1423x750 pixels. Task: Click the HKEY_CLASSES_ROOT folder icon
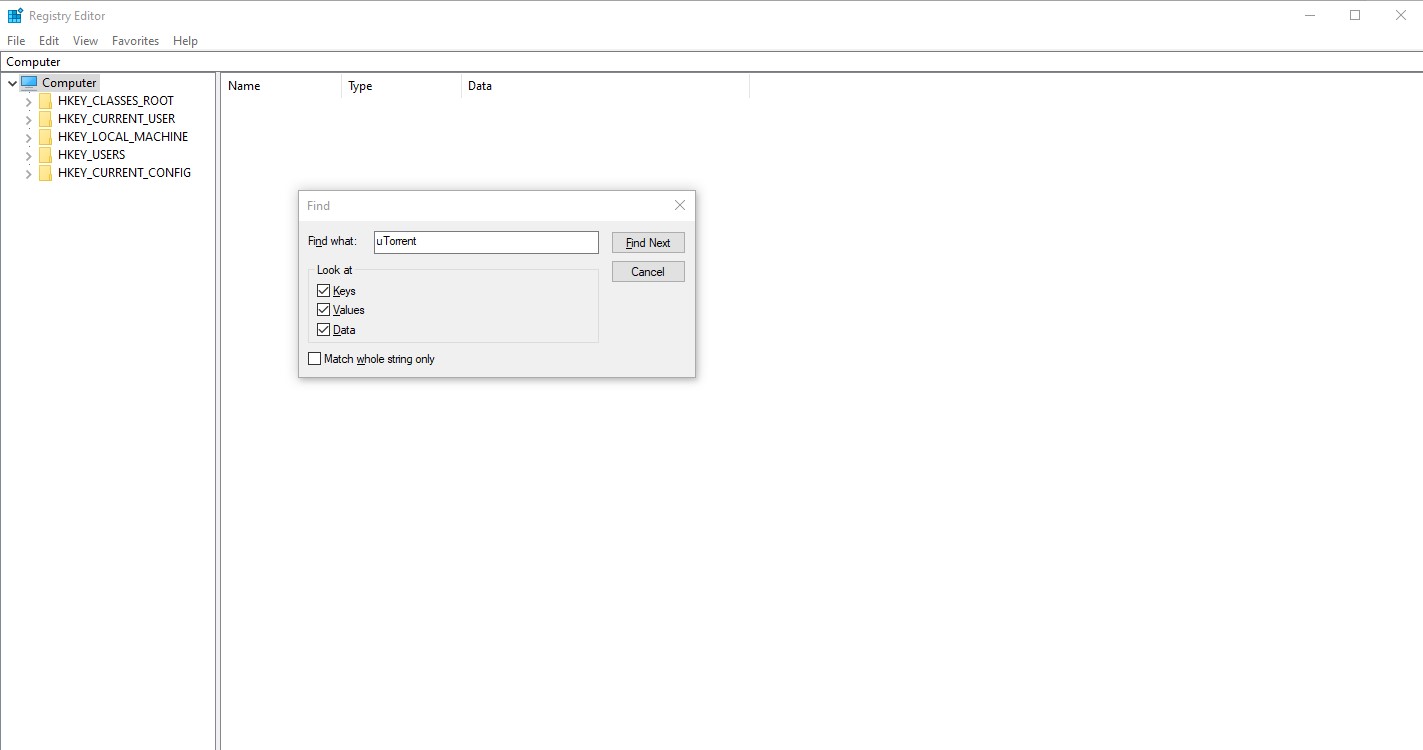pos(45,101)
